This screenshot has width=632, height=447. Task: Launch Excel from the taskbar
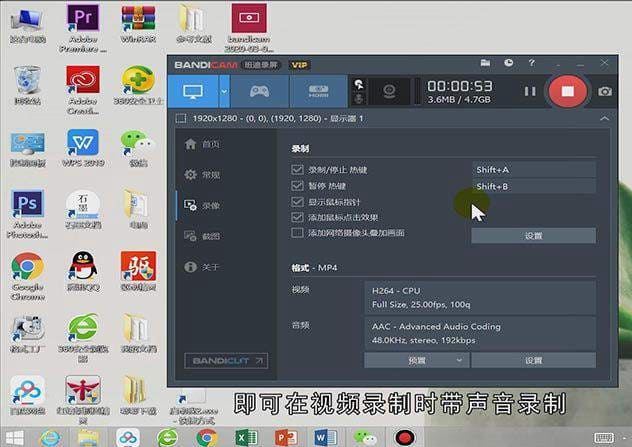pos(247,438)
